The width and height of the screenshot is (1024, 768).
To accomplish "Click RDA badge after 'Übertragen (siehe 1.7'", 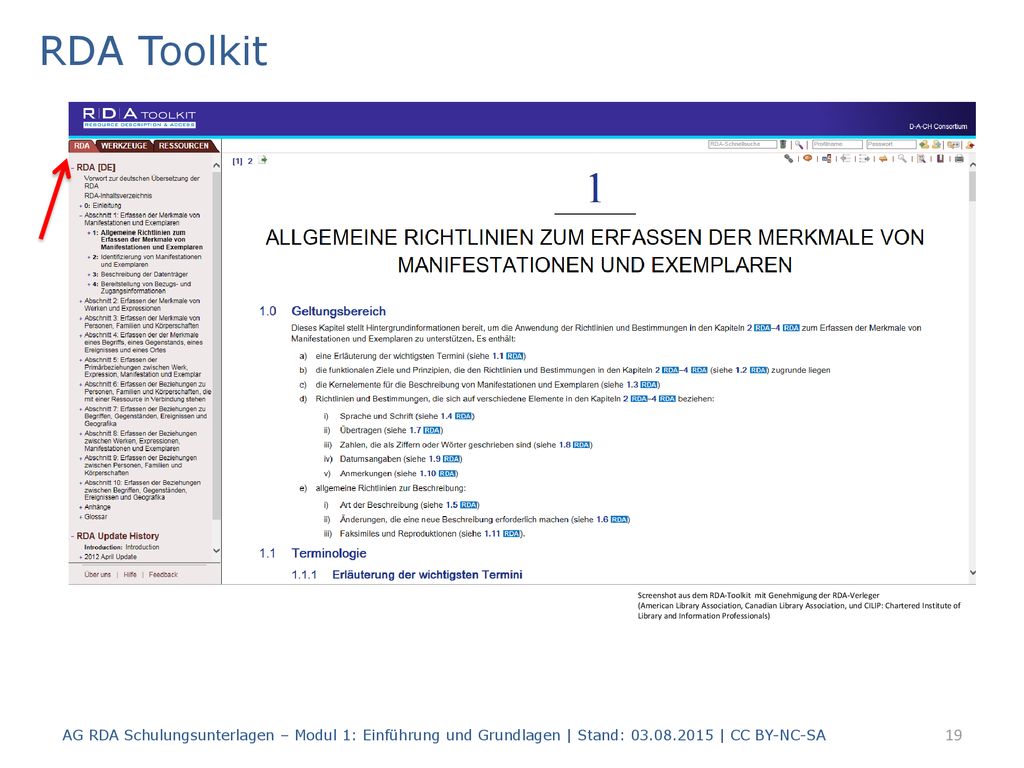I will 432,430.
